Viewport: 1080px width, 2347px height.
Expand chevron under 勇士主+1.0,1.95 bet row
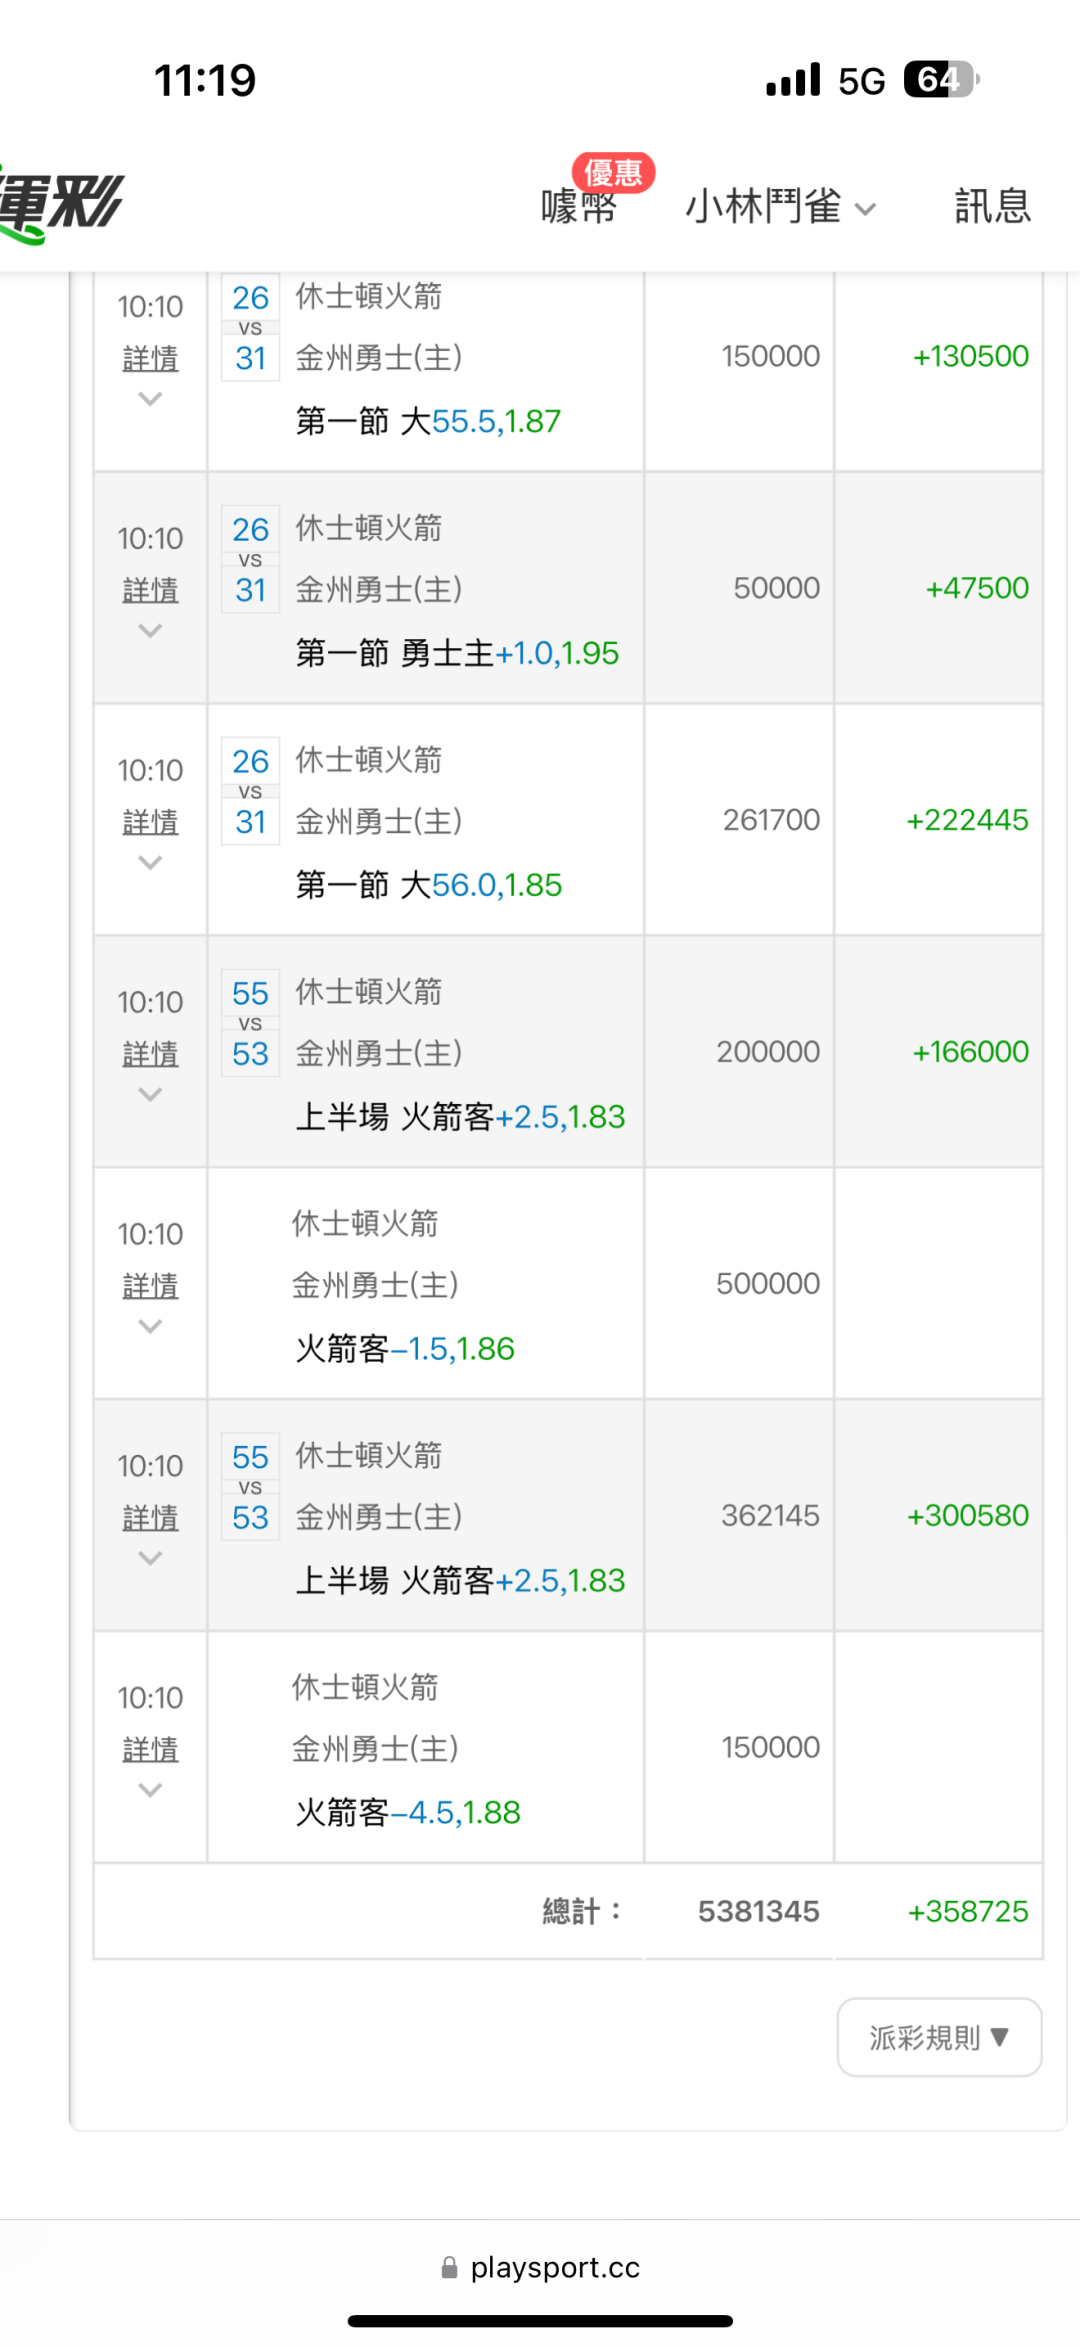[x=150, y=631]
